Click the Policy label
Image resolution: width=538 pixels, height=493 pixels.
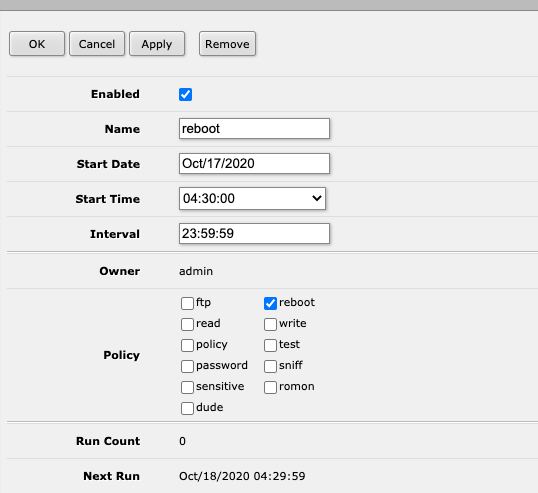[x=121, y=355]
